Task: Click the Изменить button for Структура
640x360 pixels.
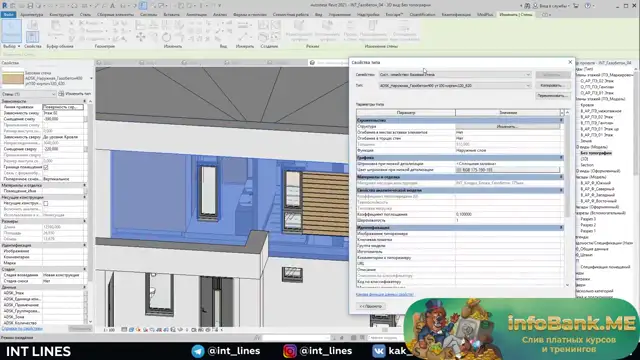Action: [x=507, y=127]
